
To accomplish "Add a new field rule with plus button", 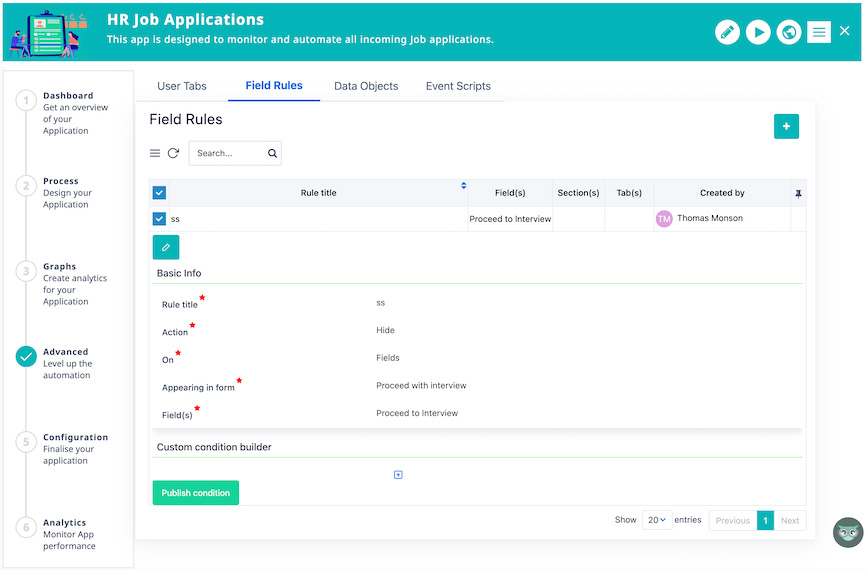I will (x=786, y=126).
